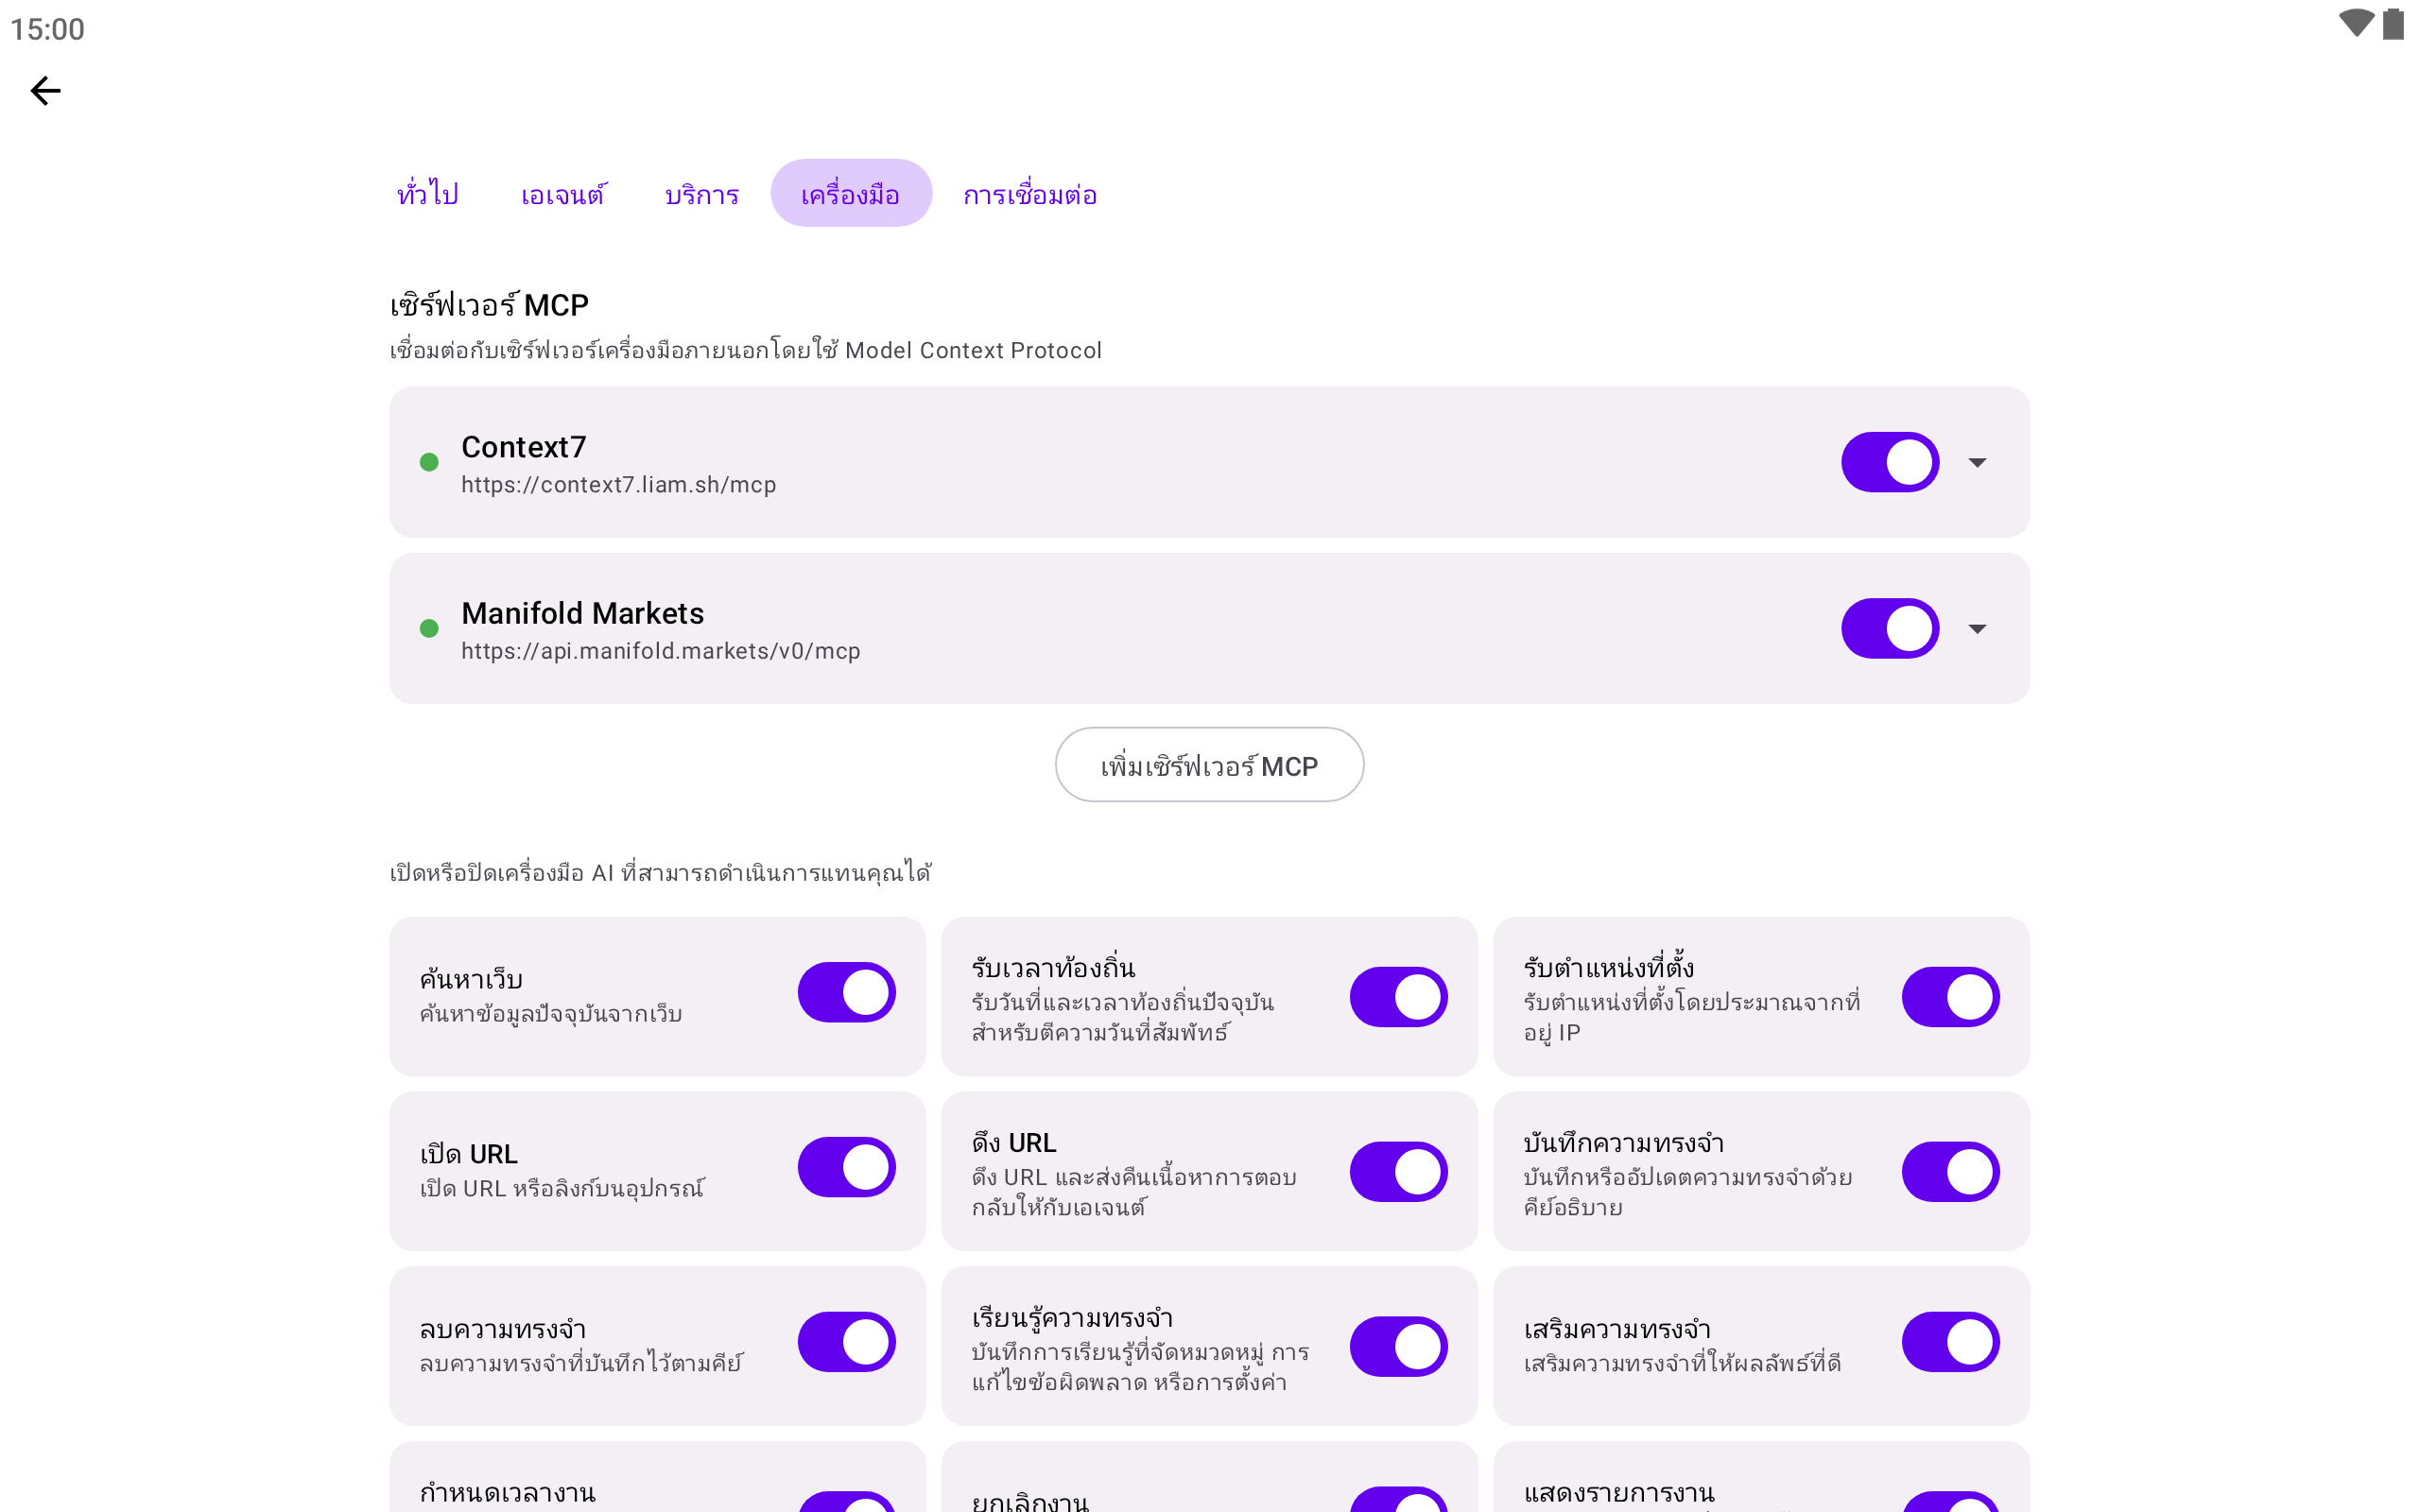
Task: Tap the battery status bar icon
Action: [x=2393, y=24]
